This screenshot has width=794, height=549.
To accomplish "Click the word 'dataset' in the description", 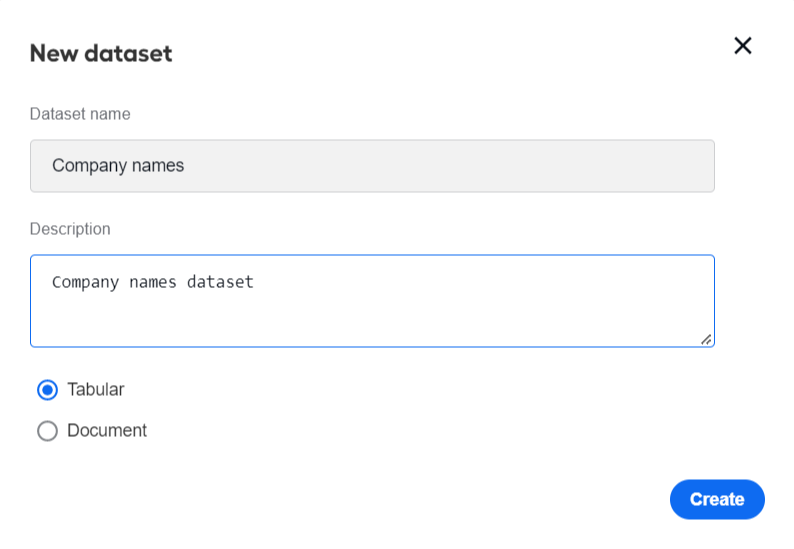I will coord(220,282).
